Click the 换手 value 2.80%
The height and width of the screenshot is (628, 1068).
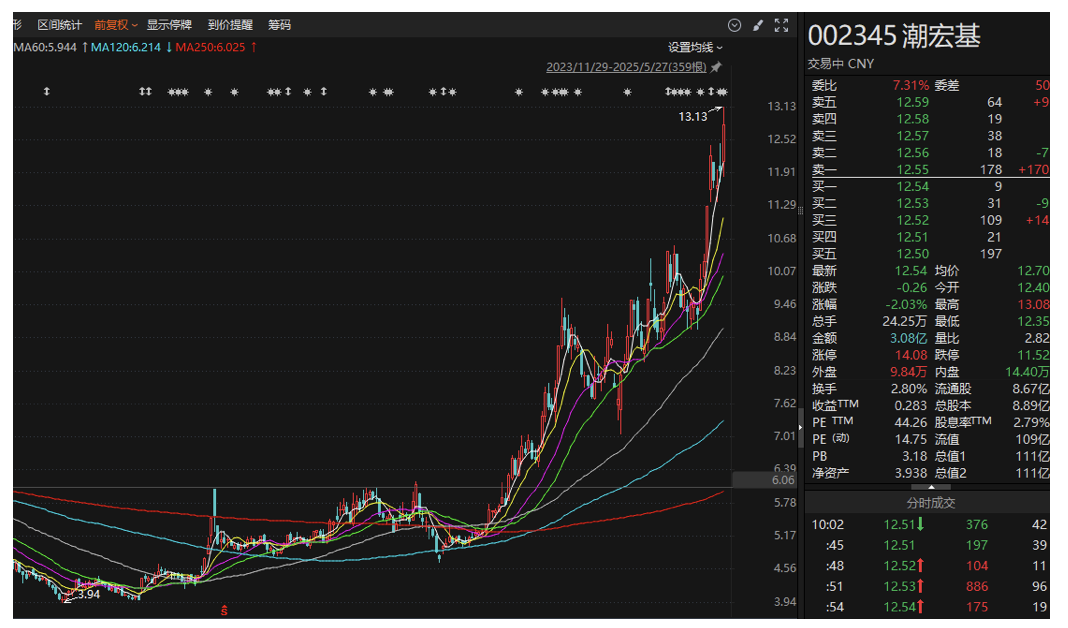[x=909, y=389]
